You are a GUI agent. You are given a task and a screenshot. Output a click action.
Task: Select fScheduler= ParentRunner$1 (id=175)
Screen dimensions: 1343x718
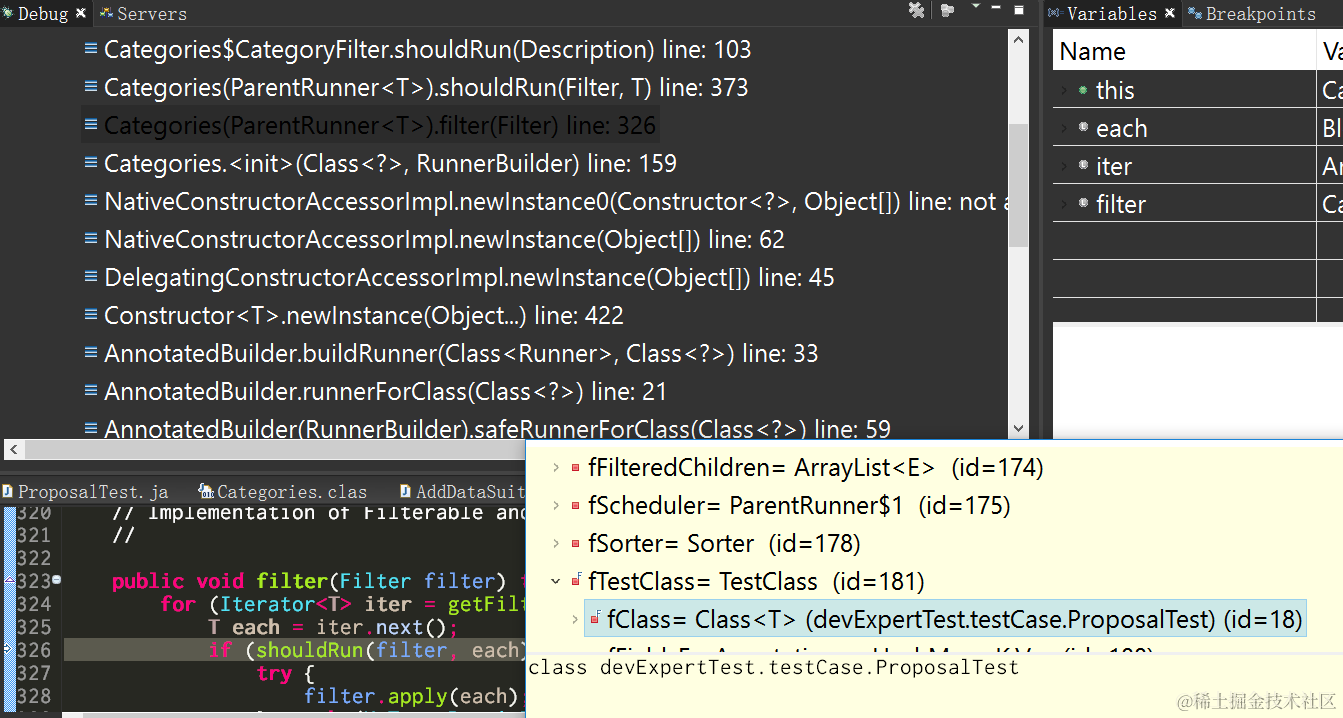click(x=799, y=506)
